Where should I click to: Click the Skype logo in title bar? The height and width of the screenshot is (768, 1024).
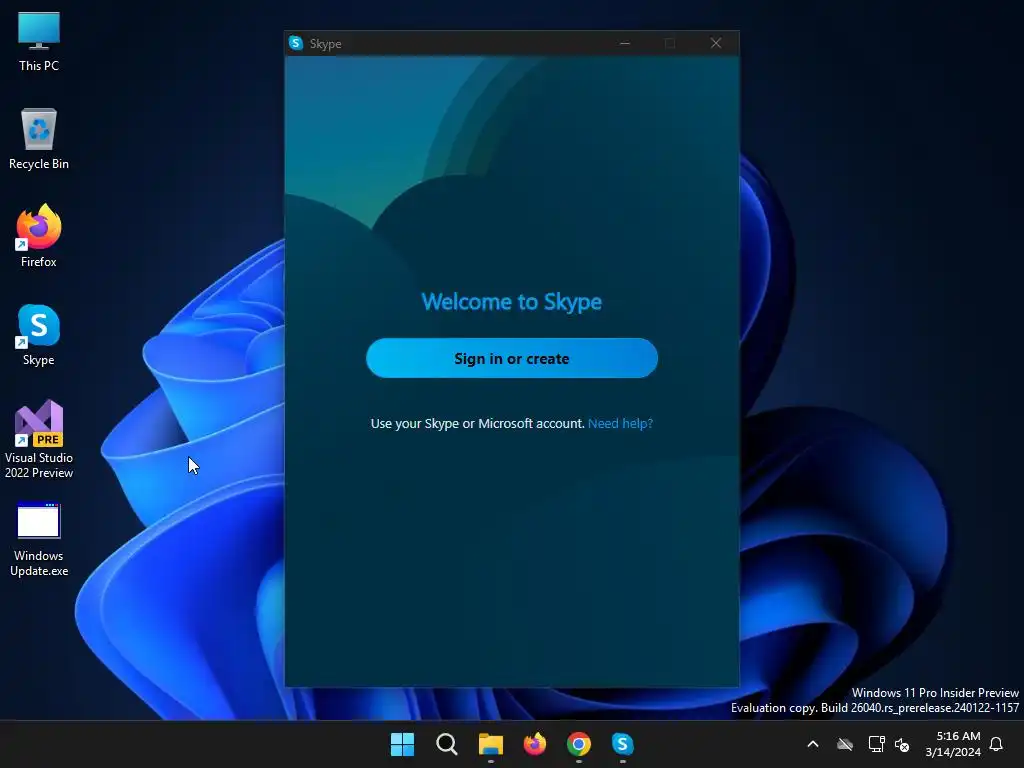point(296,43)
